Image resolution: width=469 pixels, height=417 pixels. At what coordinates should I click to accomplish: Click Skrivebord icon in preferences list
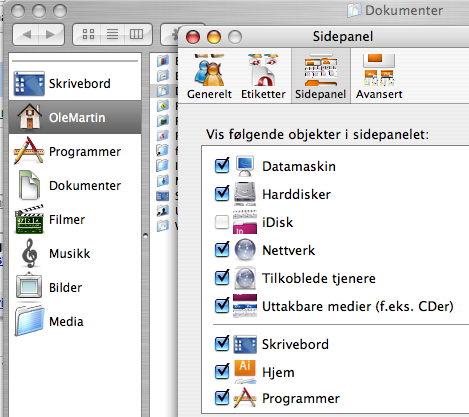coord(245,344)
